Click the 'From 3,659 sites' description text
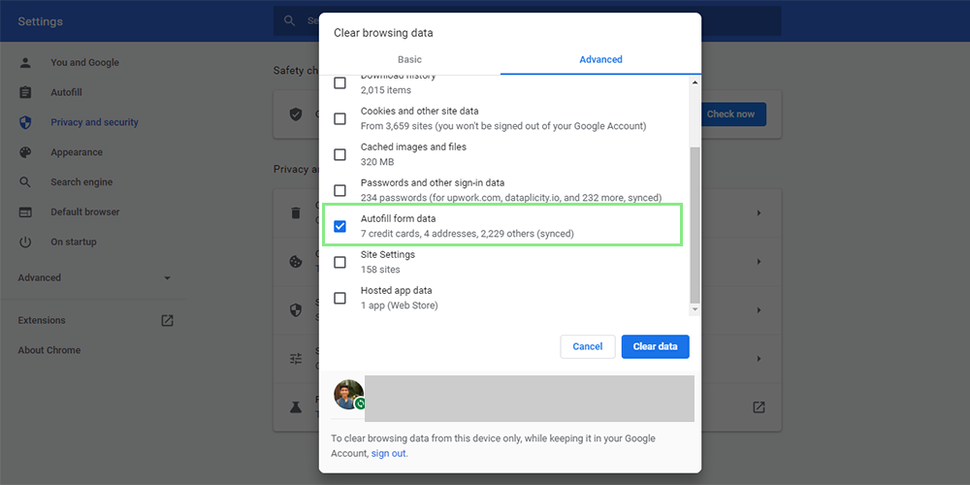Image resolution: width=970 pixels, height=485 pixels. coord(504,126)
